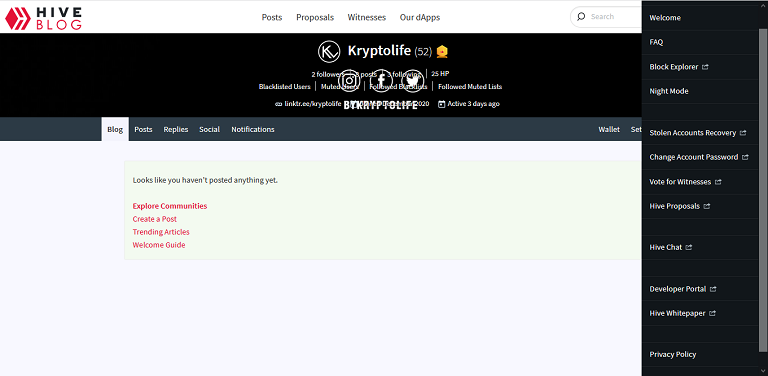Click the calendar icon before Active 3 days ago
This screenshot has width=768, height=376.
[441, 104]
